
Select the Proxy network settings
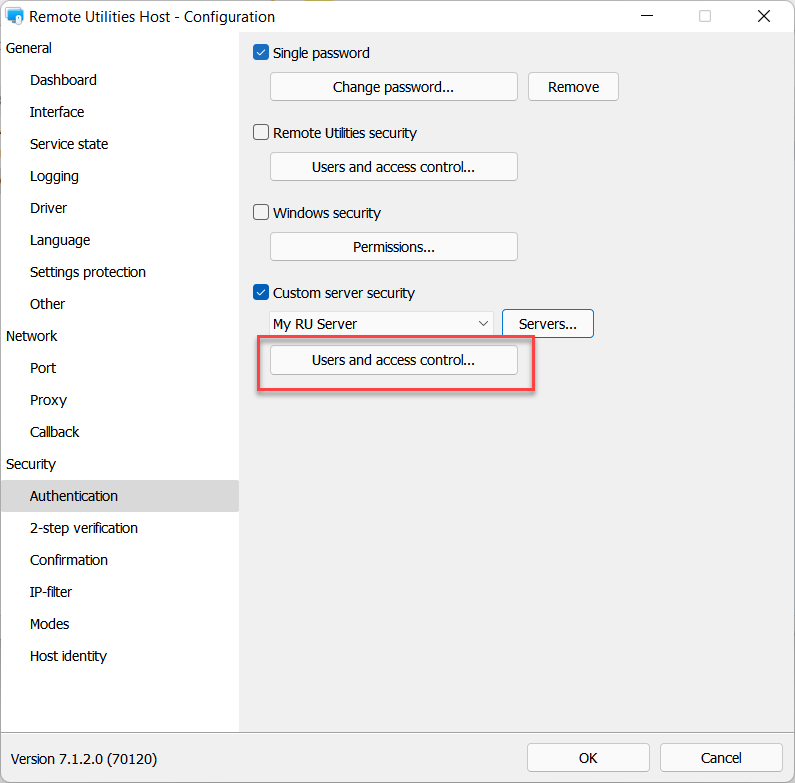coord(48,400)
